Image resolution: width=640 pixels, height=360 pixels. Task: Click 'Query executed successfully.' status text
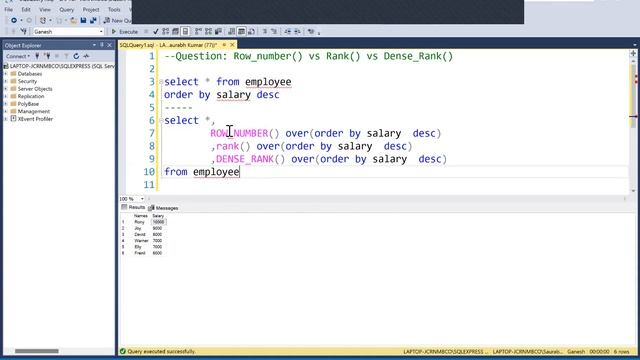161,351
